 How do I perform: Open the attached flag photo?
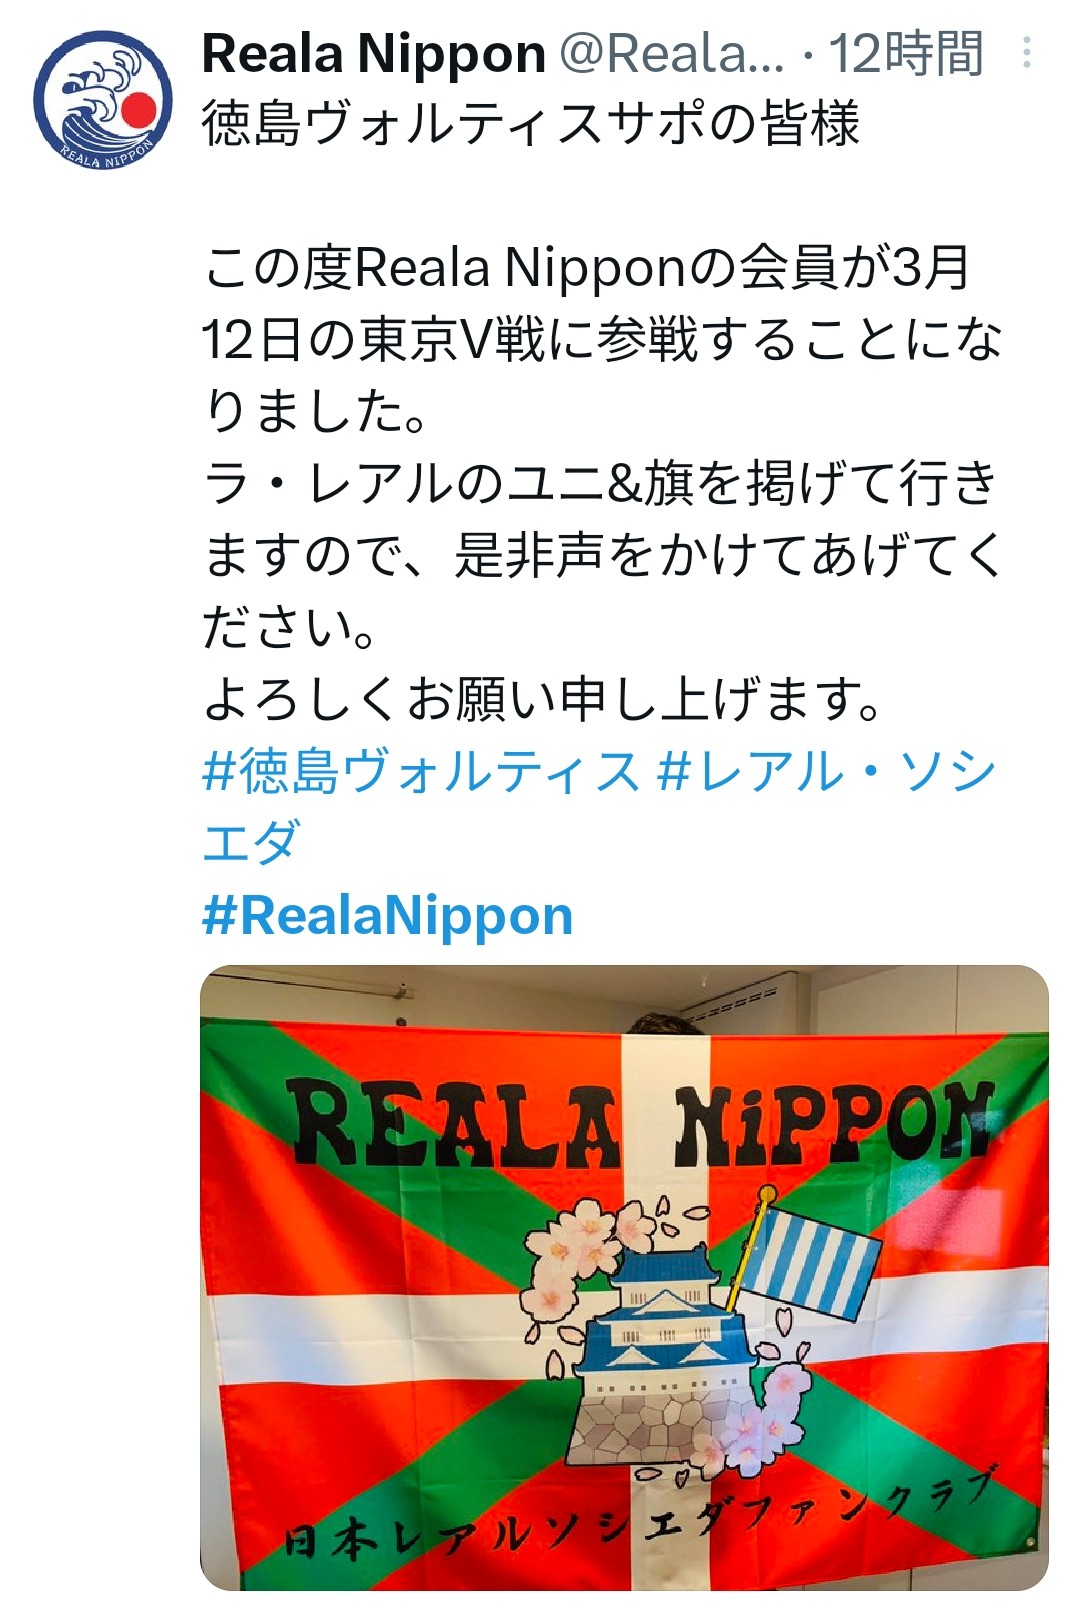coord(624,1277)
